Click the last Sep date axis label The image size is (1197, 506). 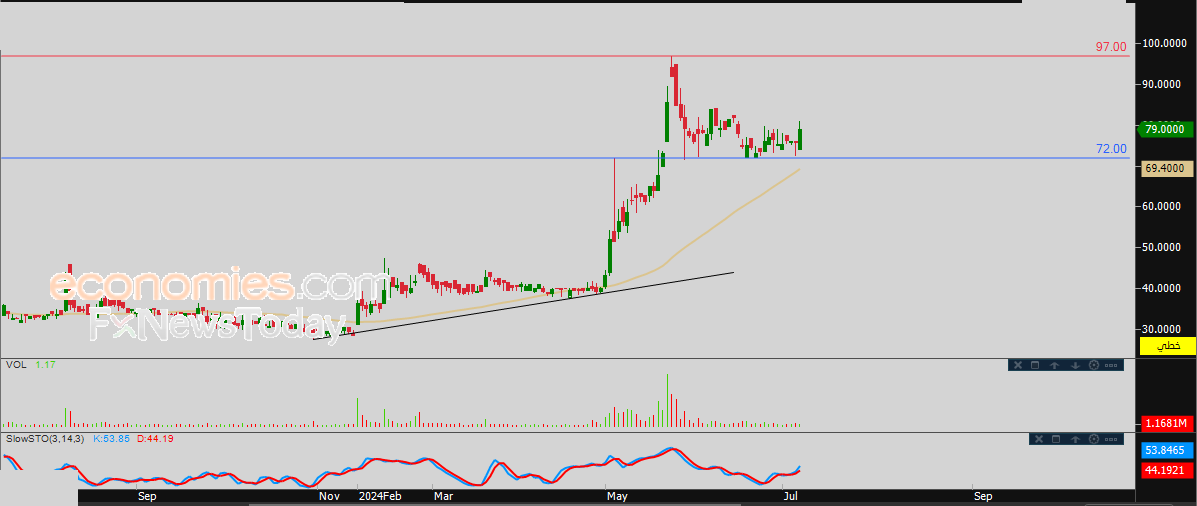(982, 496)
